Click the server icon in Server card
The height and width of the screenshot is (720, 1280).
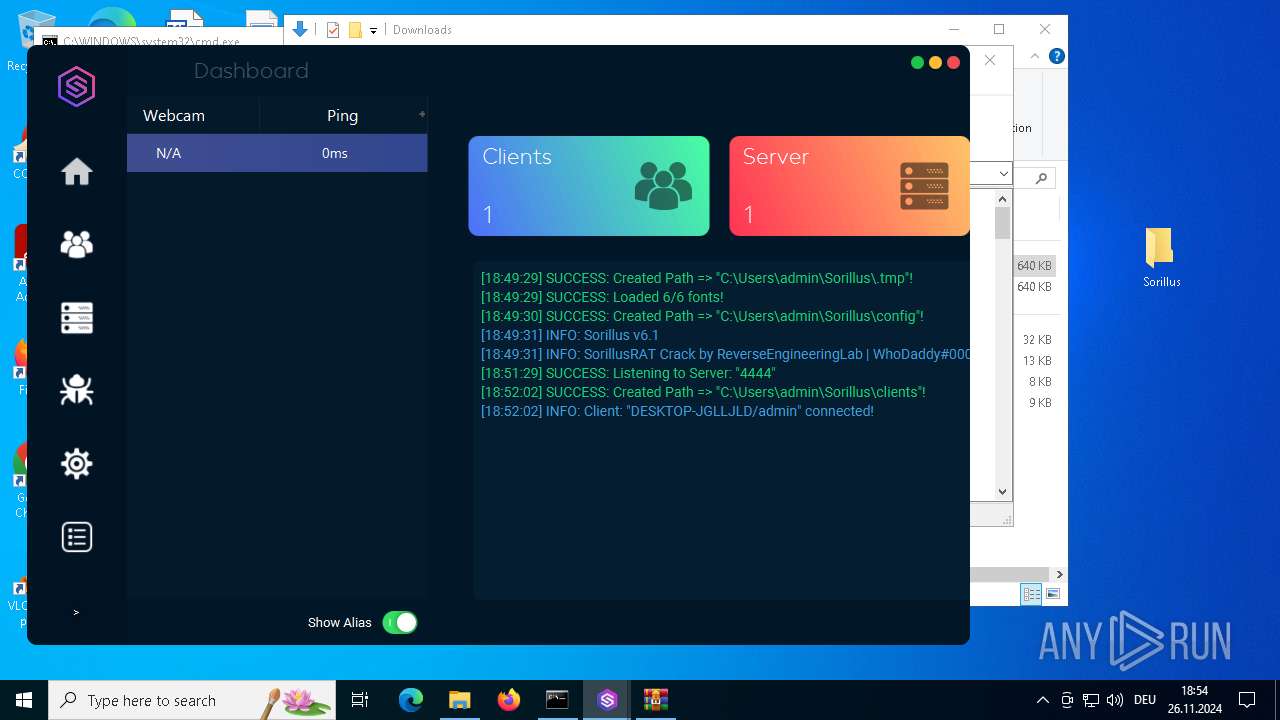coord(925,186)
